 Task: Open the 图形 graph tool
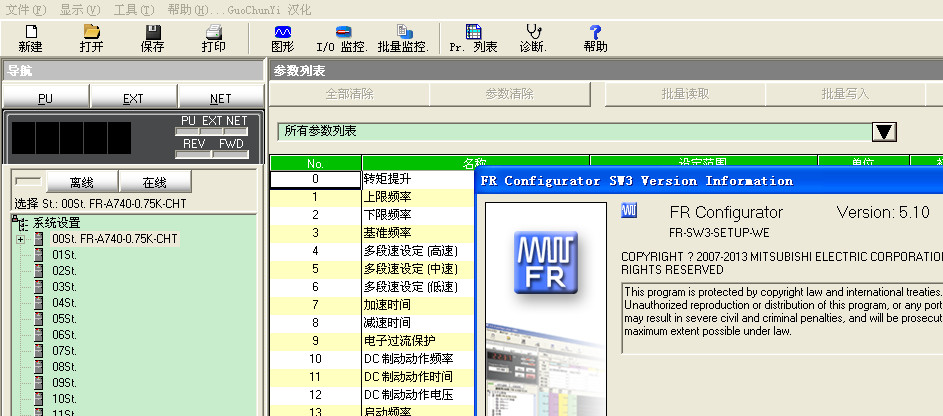click(x=283, y=33)
